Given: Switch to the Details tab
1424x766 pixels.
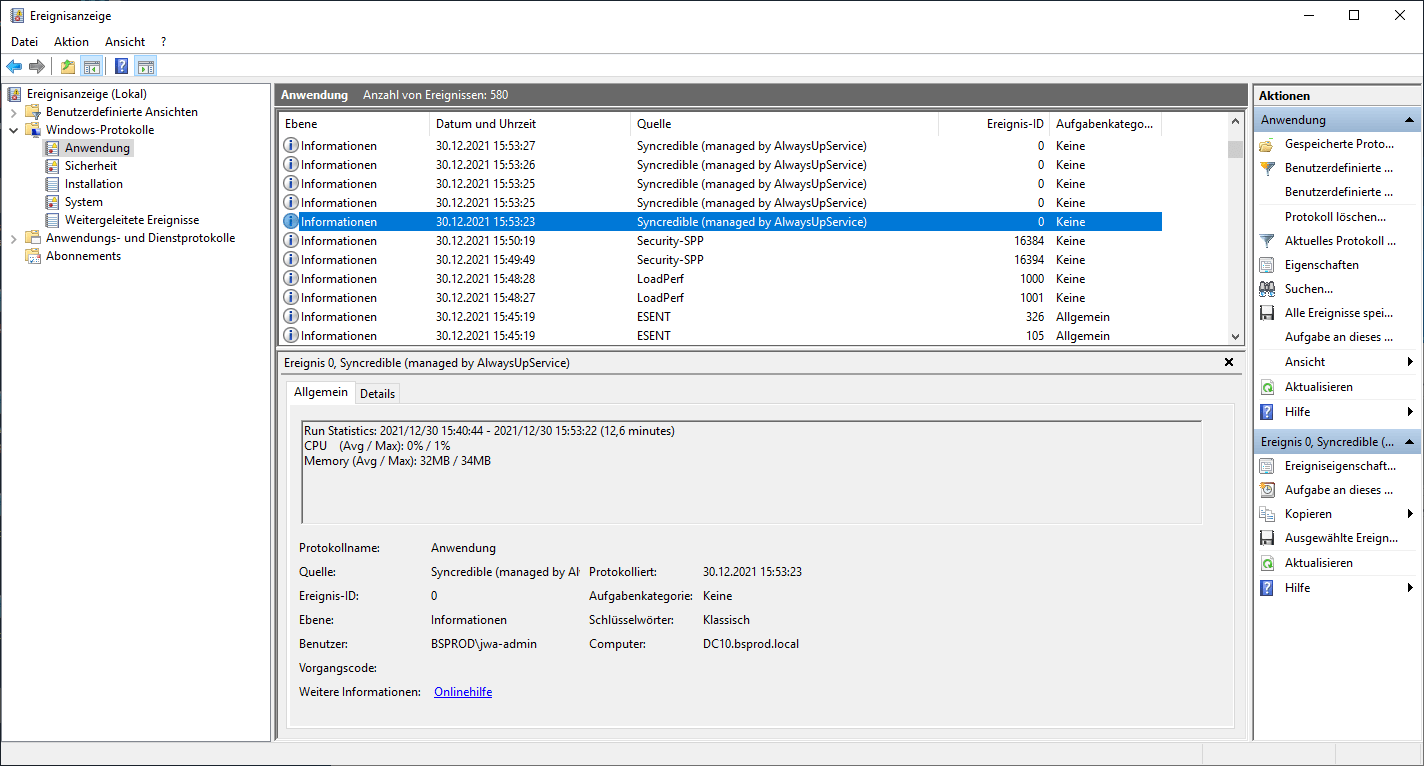Looking at the screenshot, I should (x=377, y=393).
